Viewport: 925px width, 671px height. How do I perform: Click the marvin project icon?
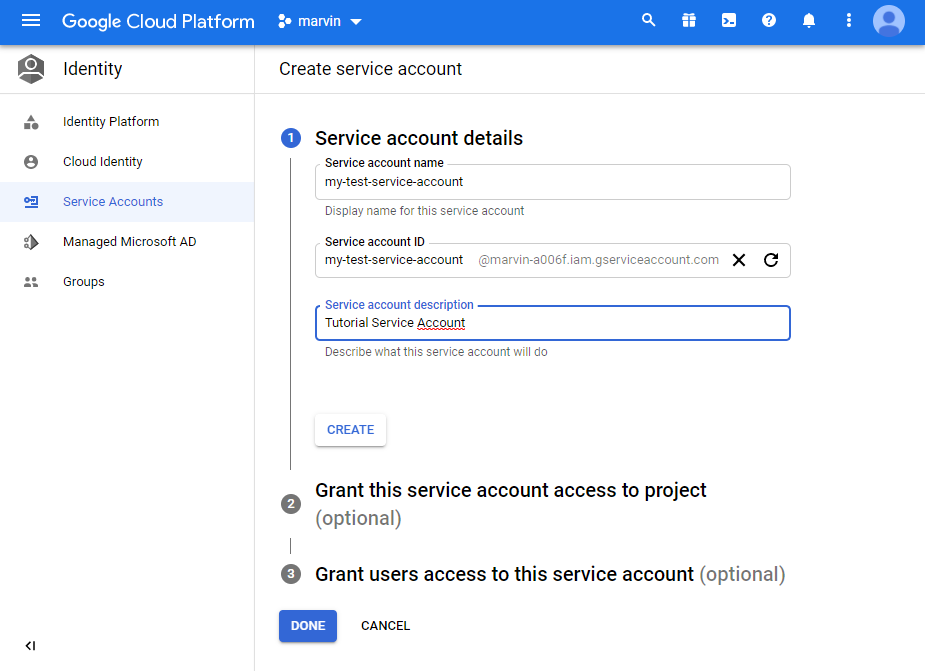click(x=285, y=21)
